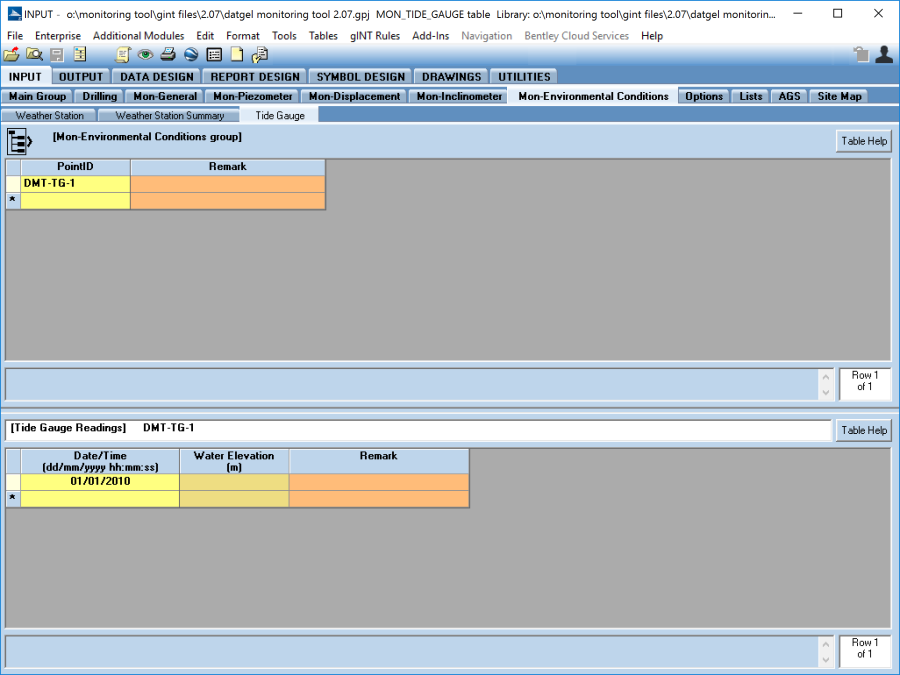Open the gINT Rules menu
The image size is (900, 675).
[375, 36]
